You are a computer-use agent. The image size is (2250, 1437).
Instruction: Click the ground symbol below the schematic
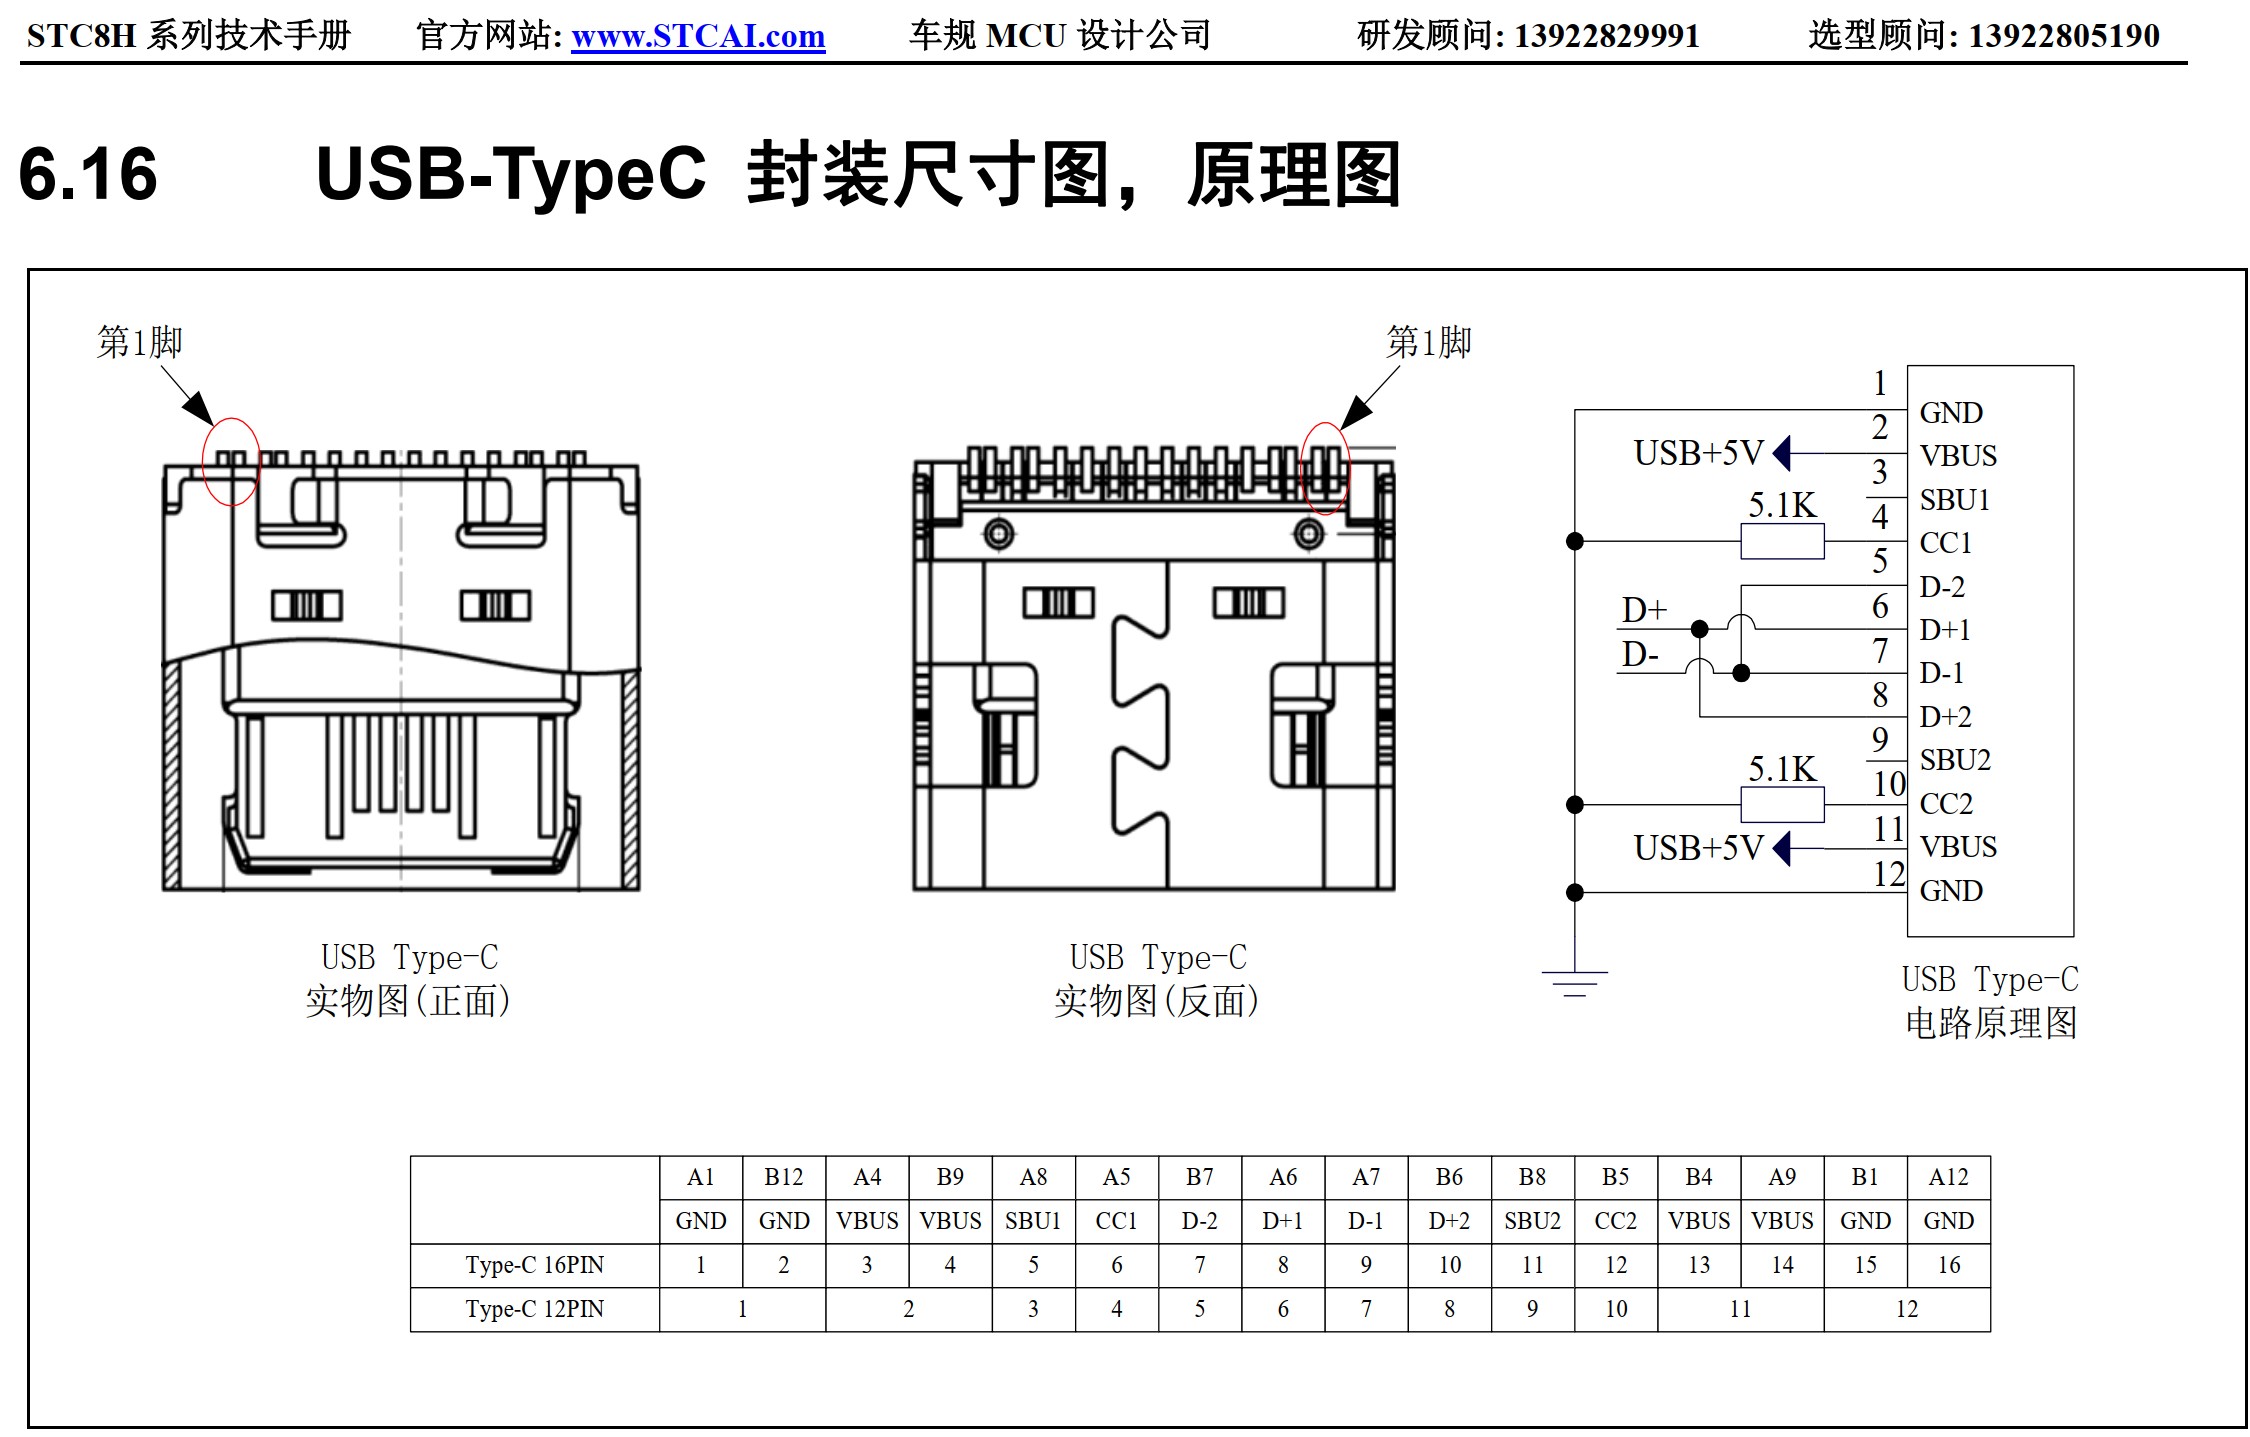(x=1575, y=984)
